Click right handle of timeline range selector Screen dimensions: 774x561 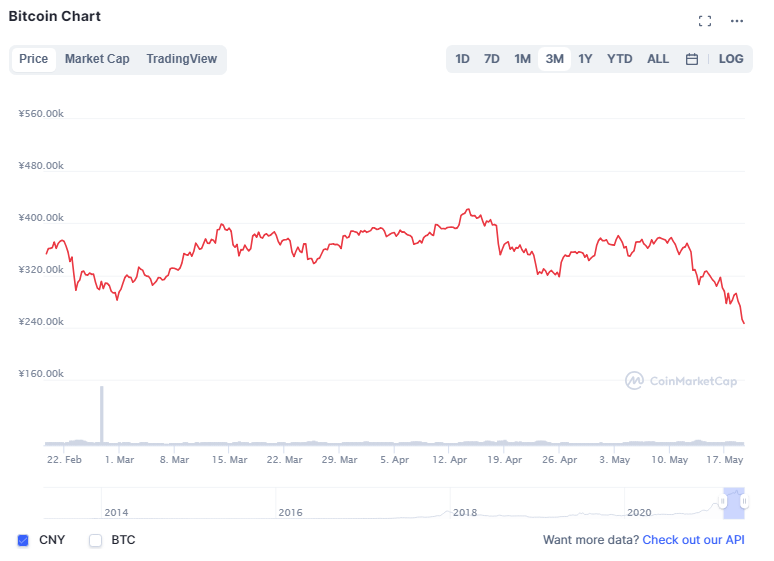pyautogui.click(x=744, y=502)
